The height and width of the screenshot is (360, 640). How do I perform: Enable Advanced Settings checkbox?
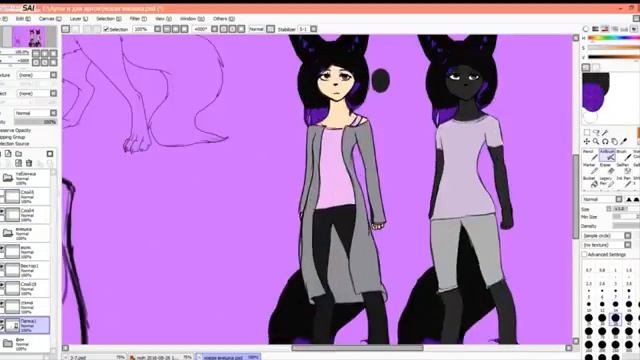click(584, 254)
